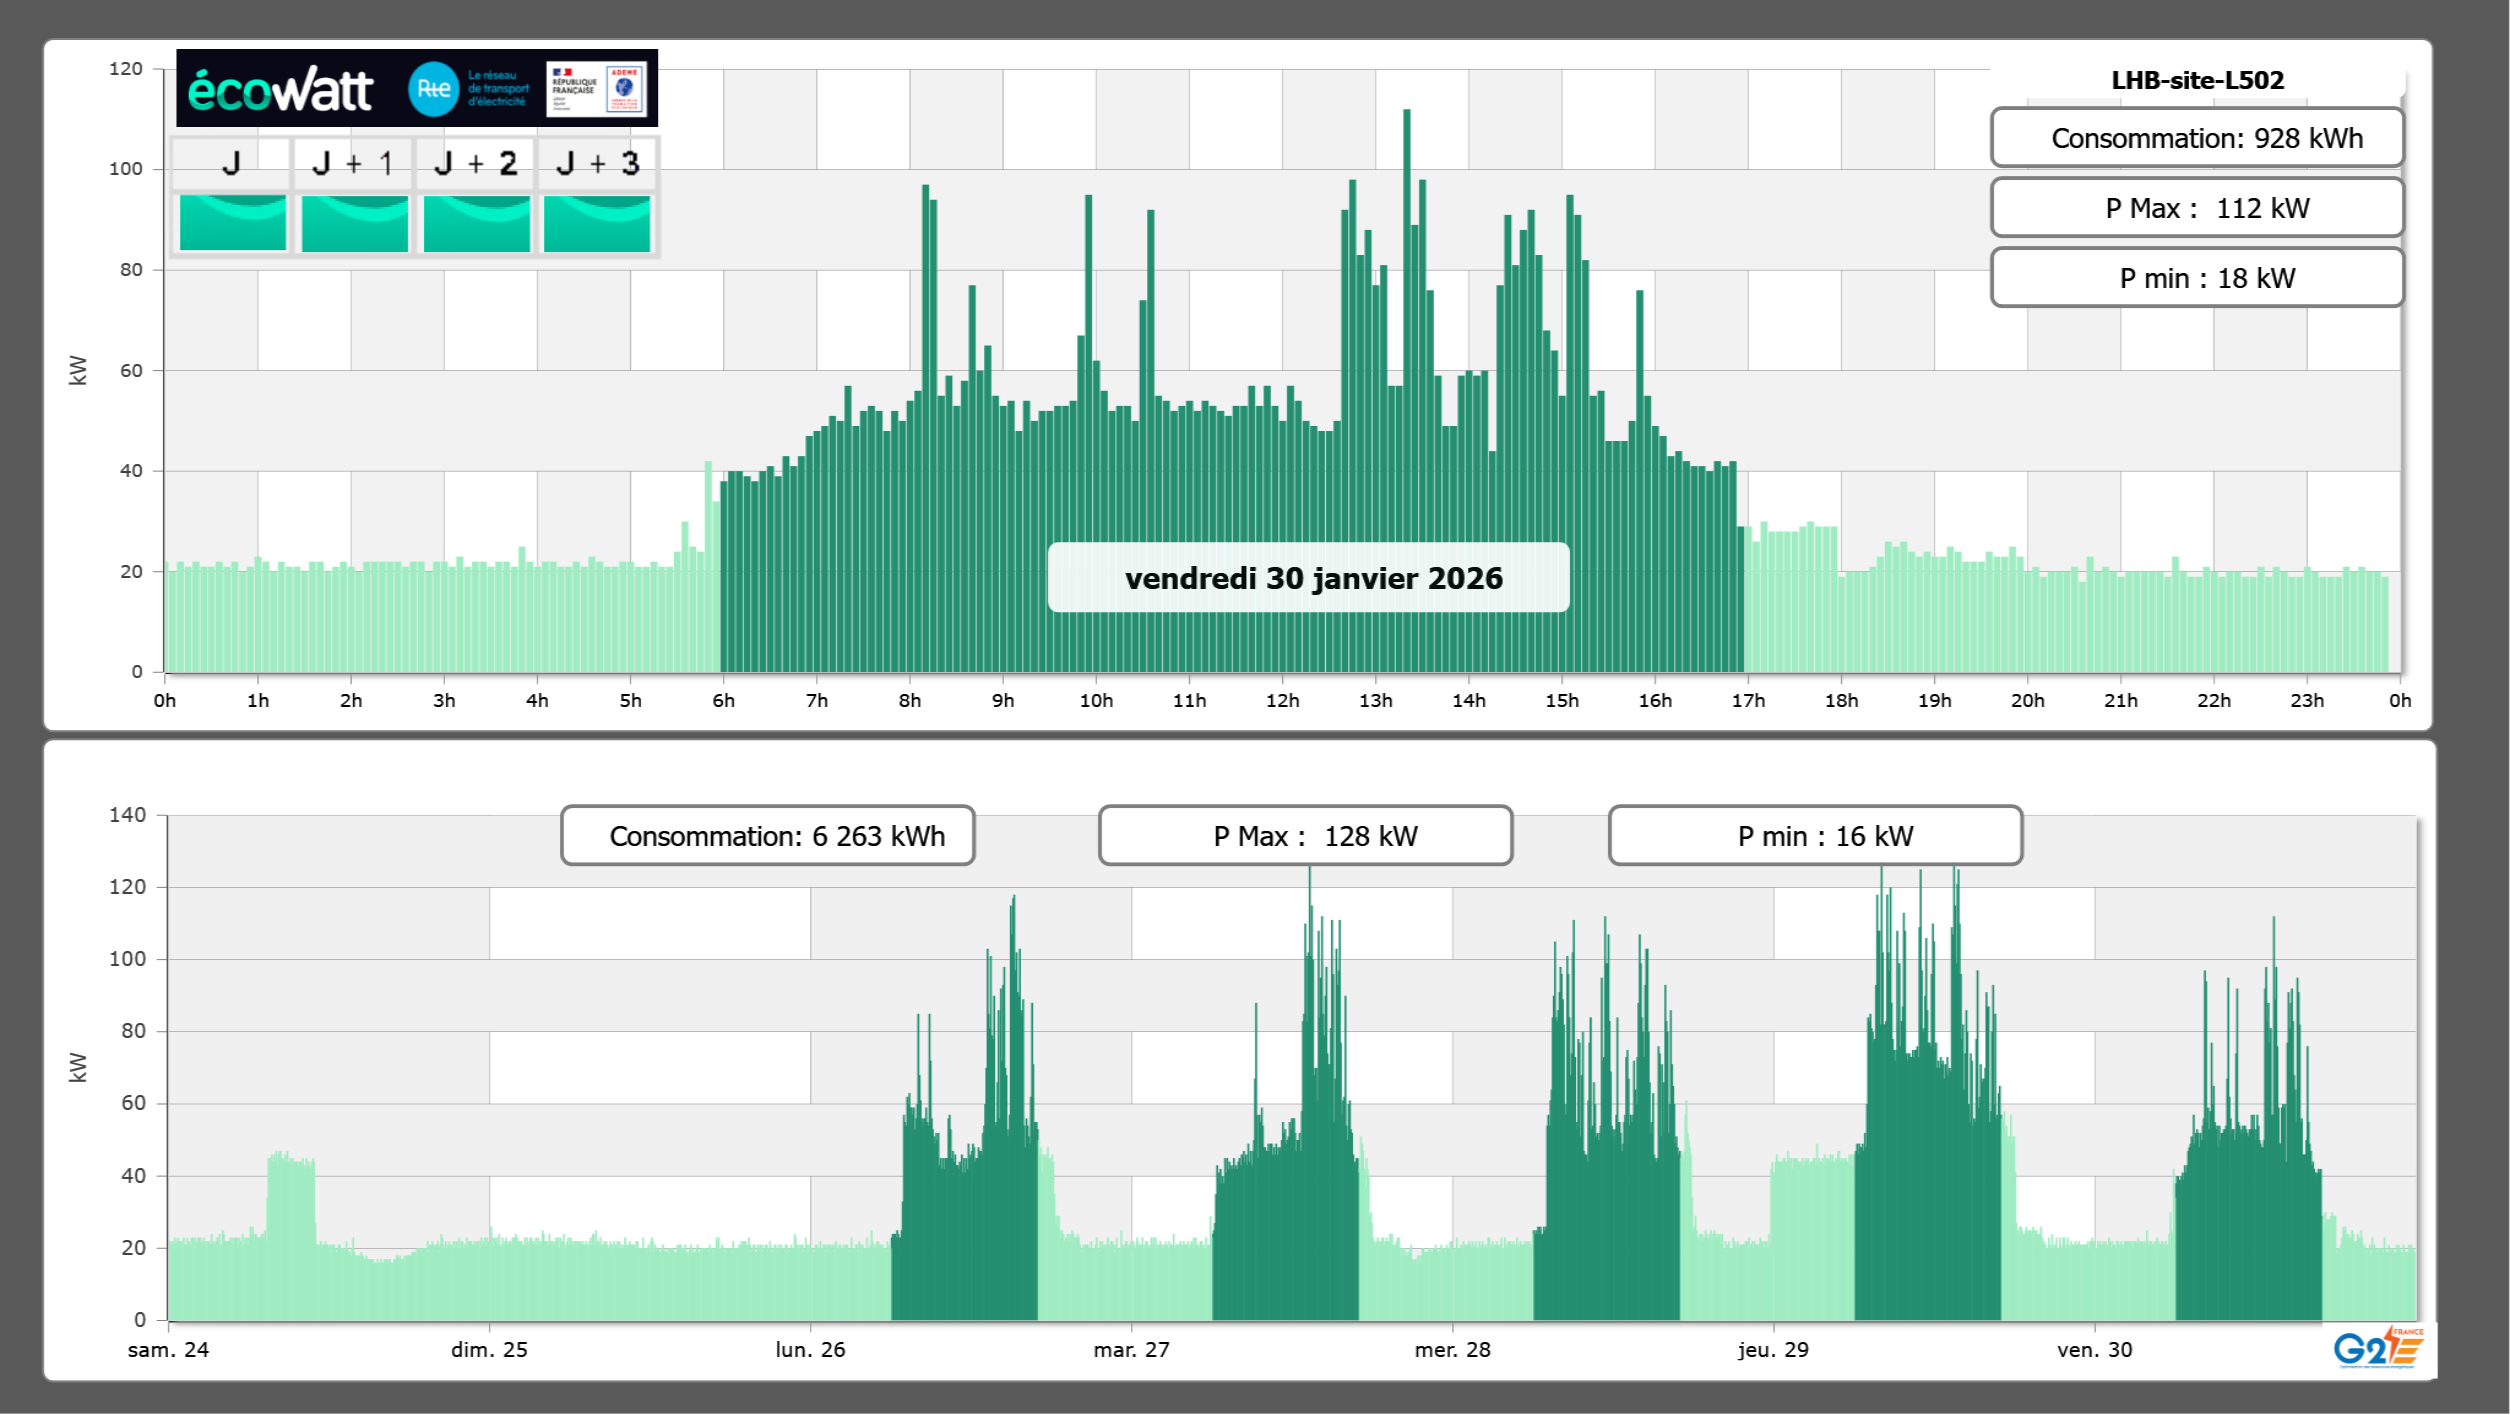Click the LHB-site-L502 site title

pos(2197,80)
